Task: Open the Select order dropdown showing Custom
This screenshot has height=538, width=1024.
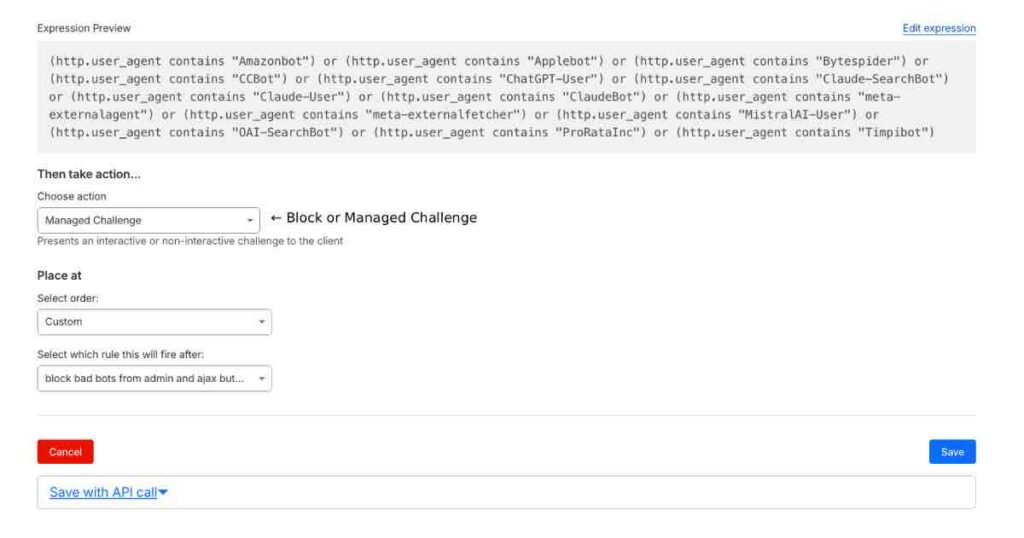Action: coord(154,322)
